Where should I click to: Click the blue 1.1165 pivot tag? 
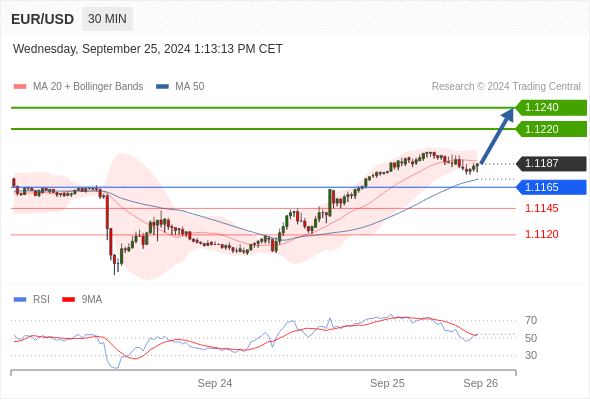click(551, 187)
